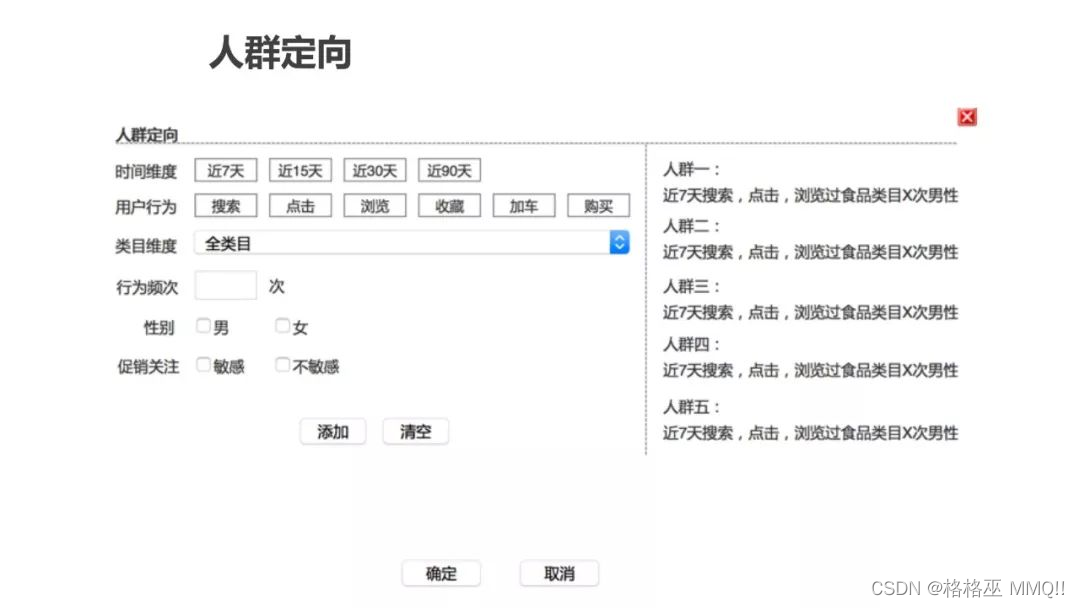Choose 收藏 as the user behavior
1080x608 pixels.
click(449, 206)
